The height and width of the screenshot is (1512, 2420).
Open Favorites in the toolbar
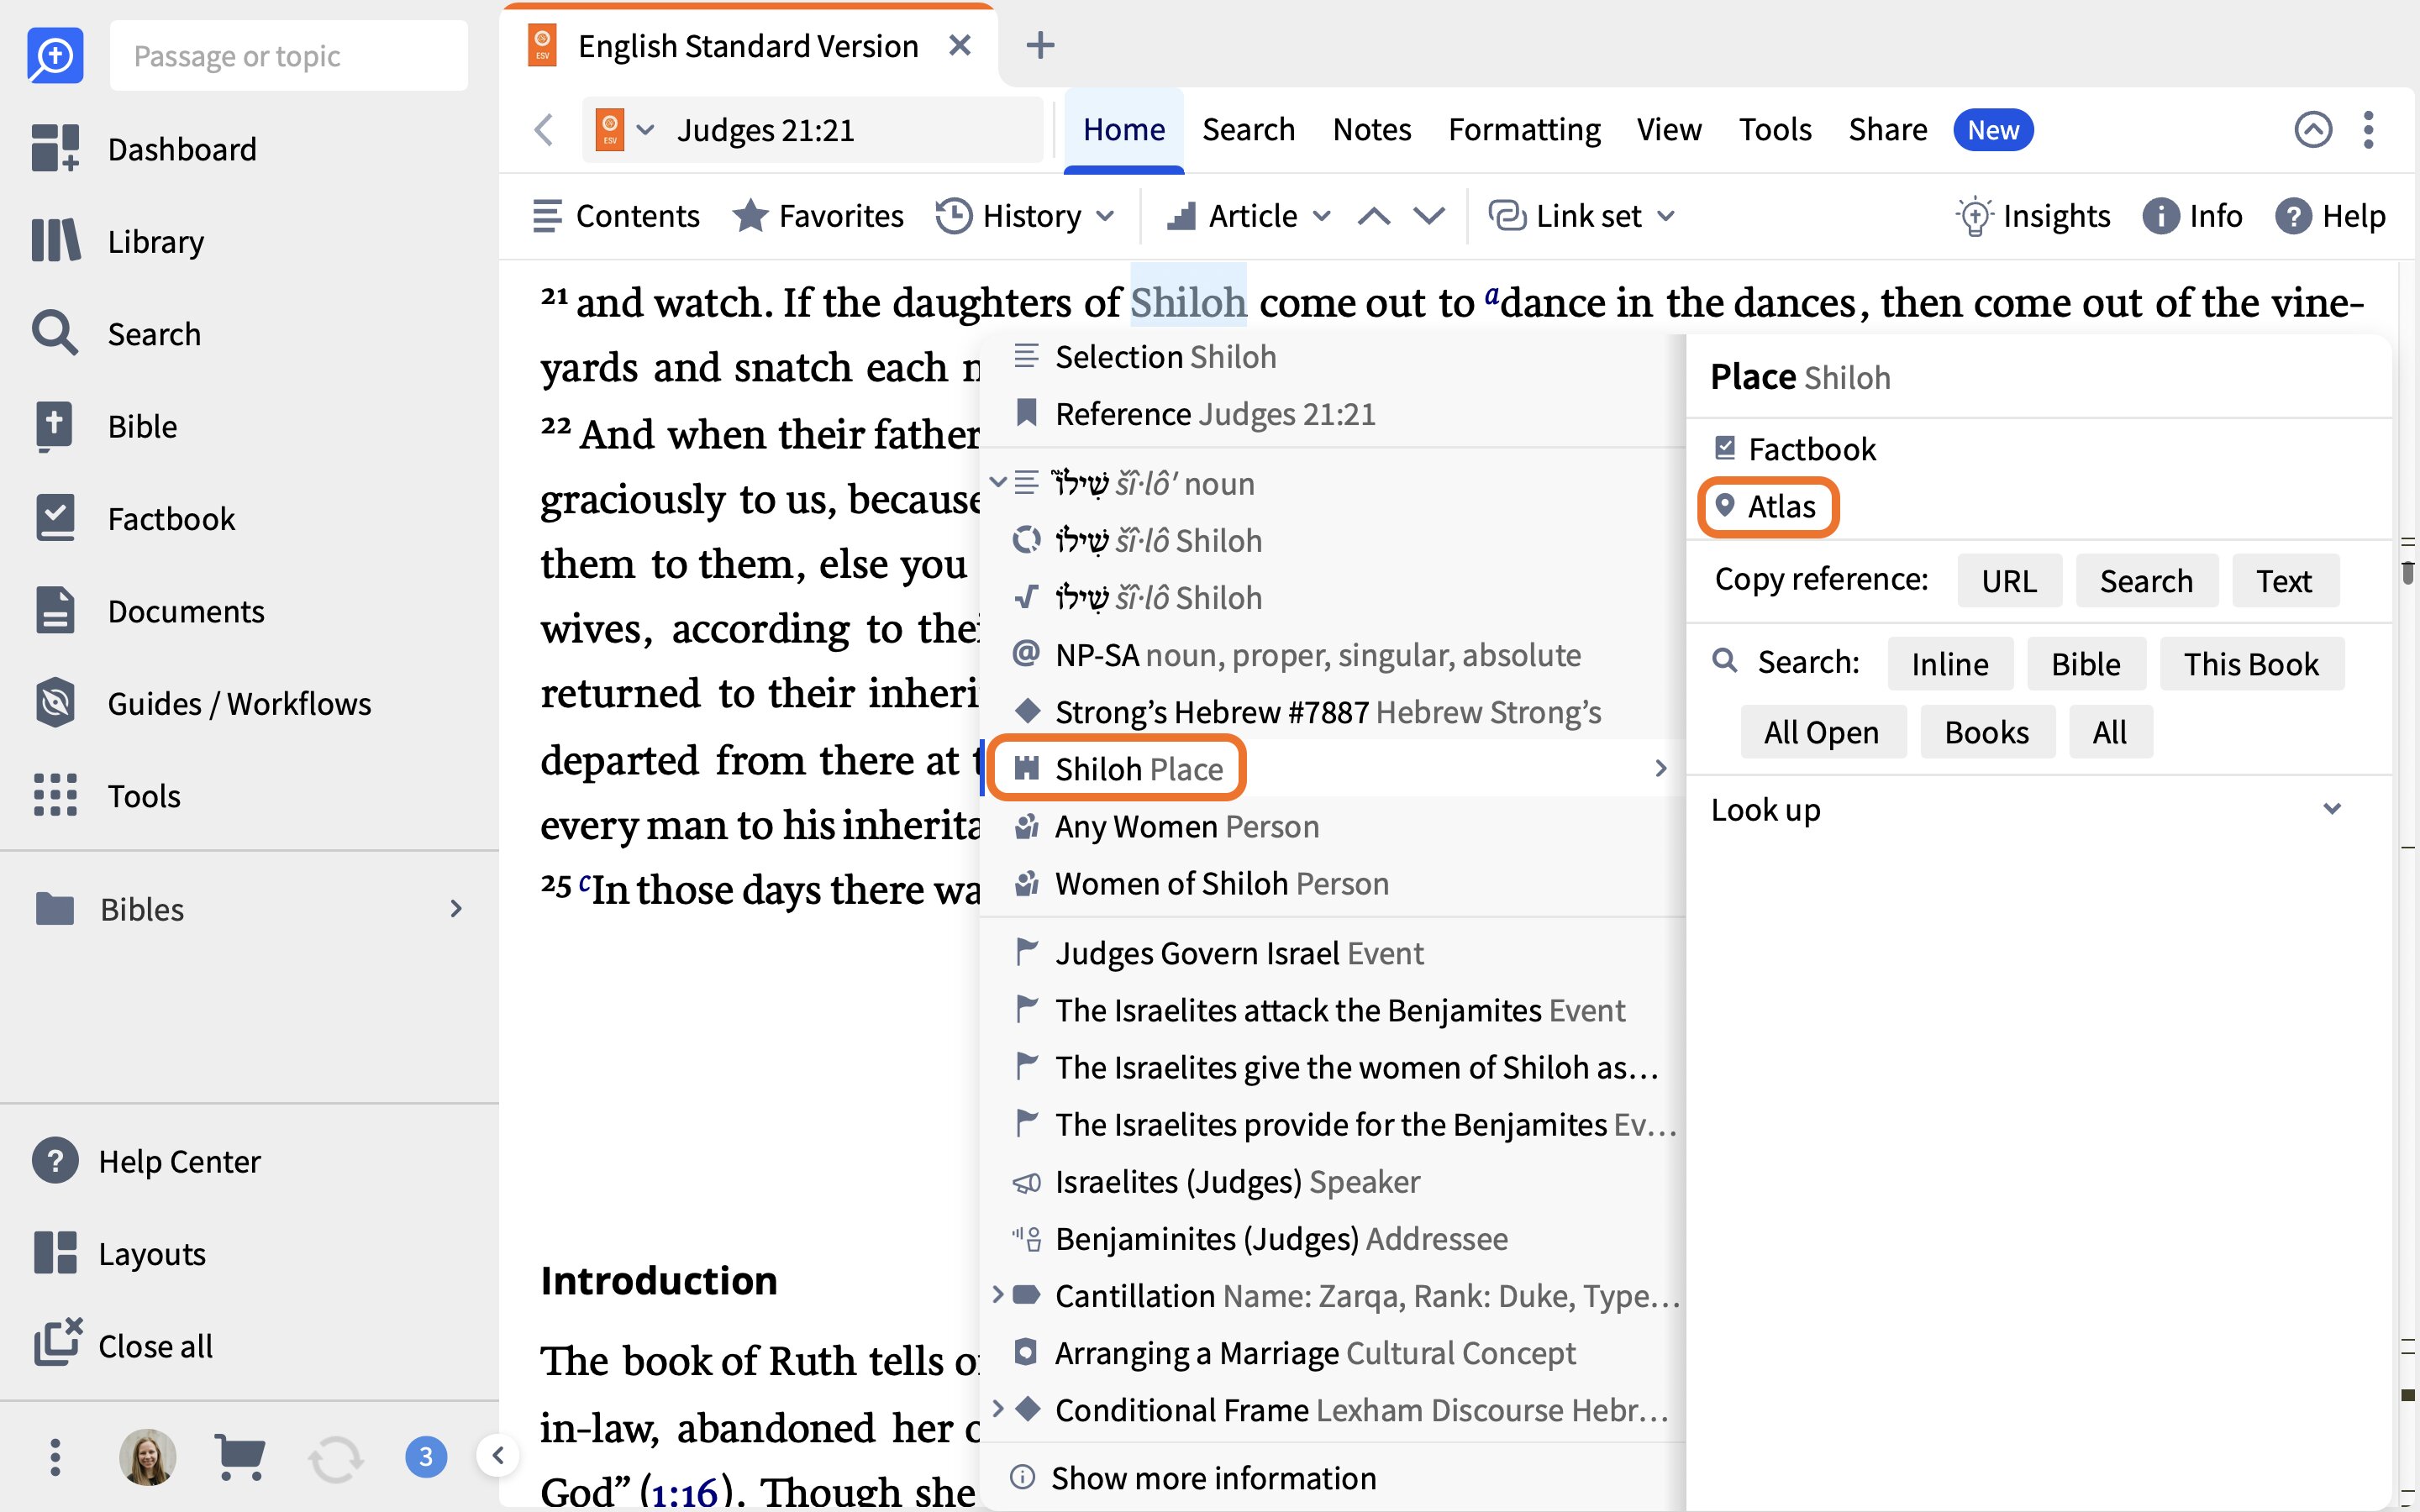tap(818, 216)
